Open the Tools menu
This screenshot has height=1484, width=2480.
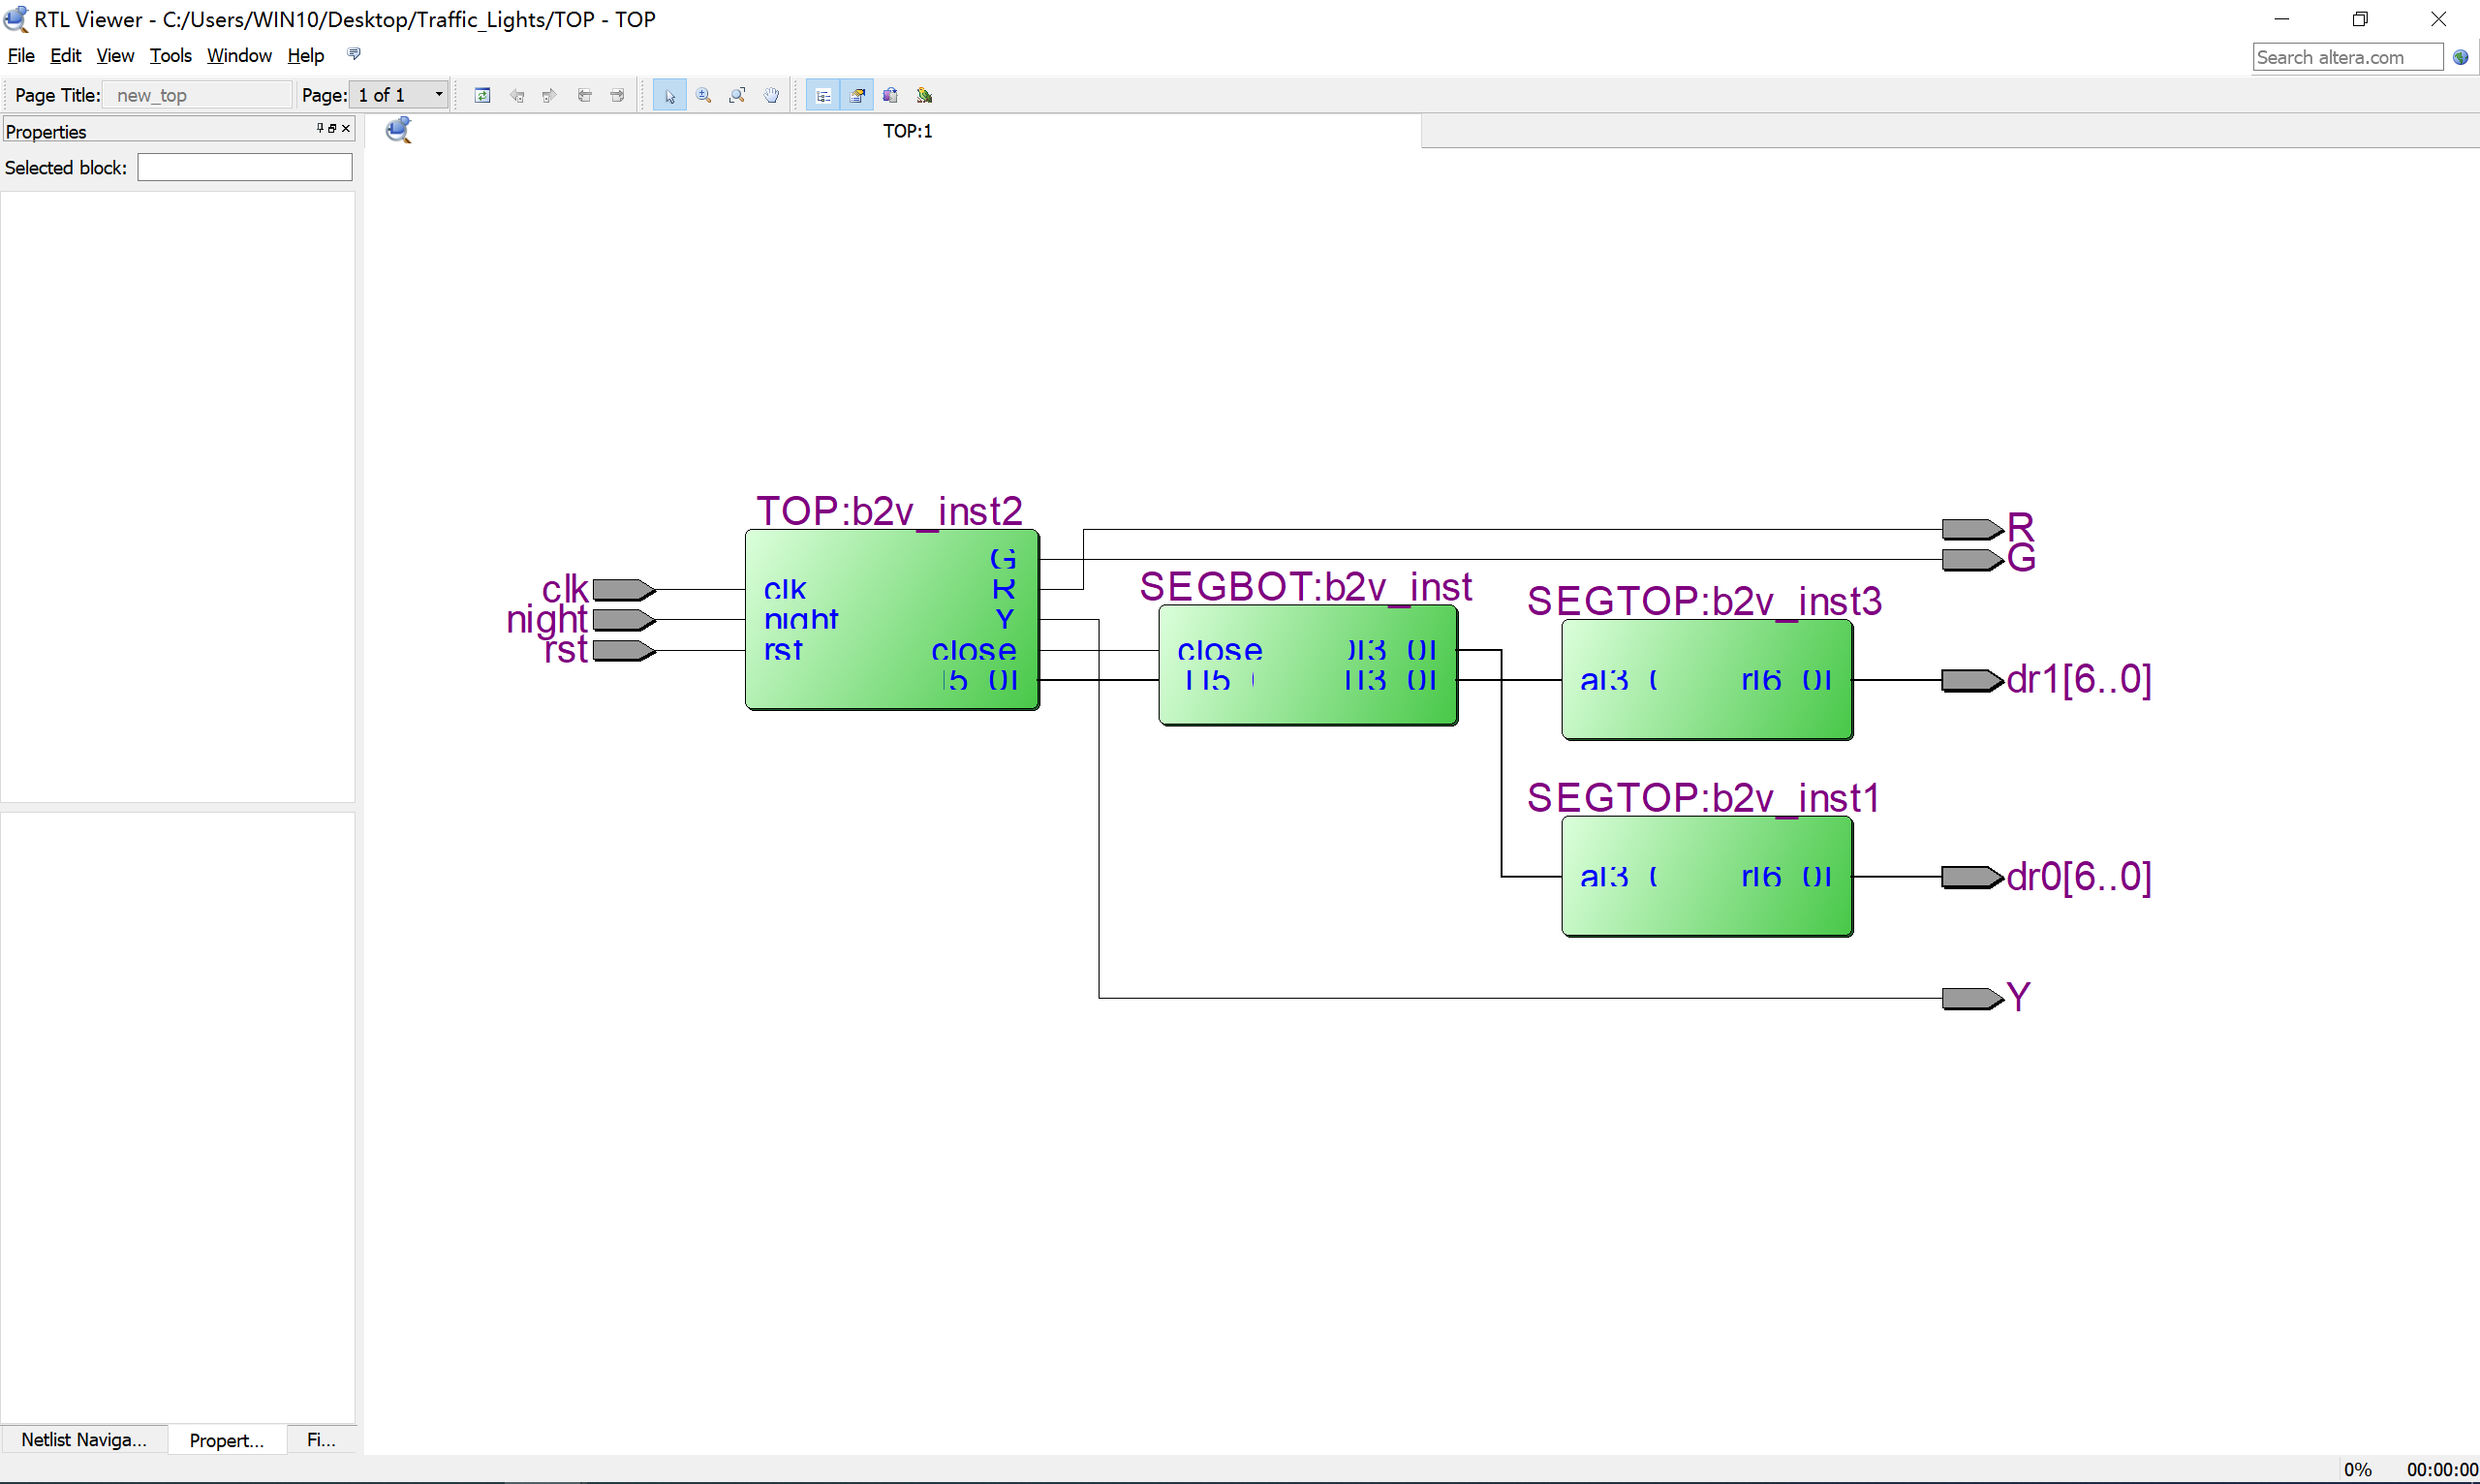[x=170, y=55]
